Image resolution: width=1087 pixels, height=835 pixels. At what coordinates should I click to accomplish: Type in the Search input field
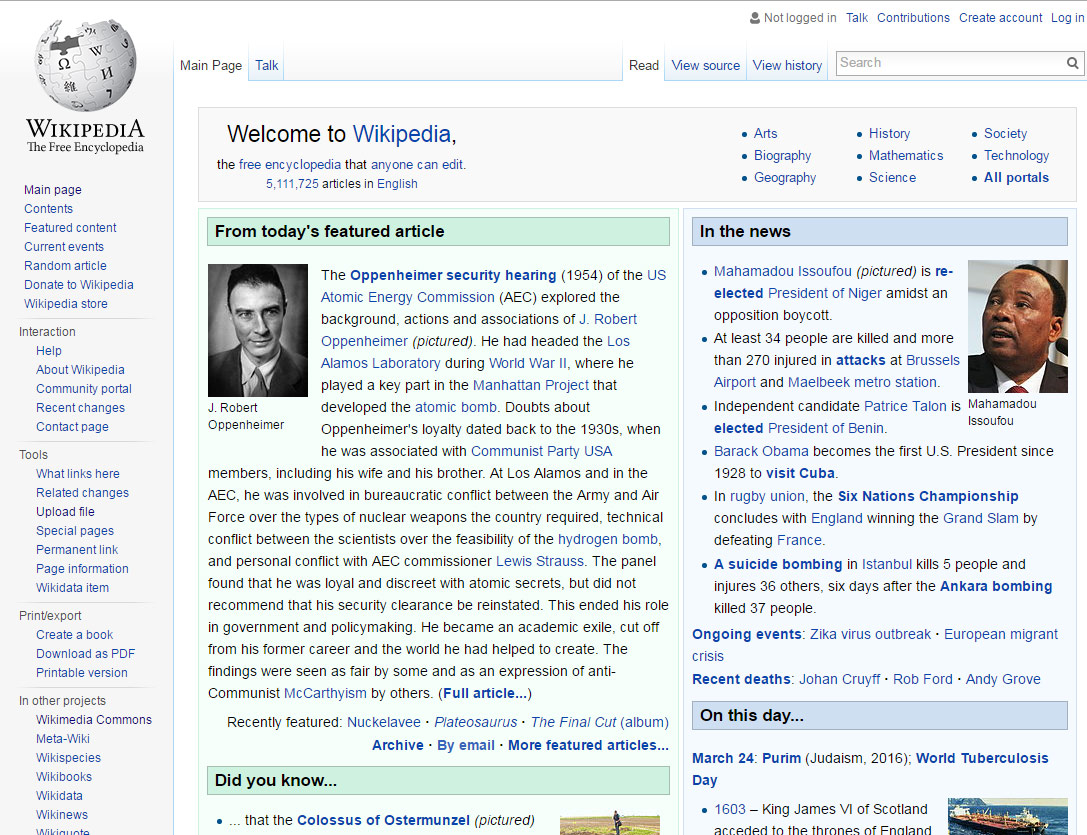click(950, 63)
